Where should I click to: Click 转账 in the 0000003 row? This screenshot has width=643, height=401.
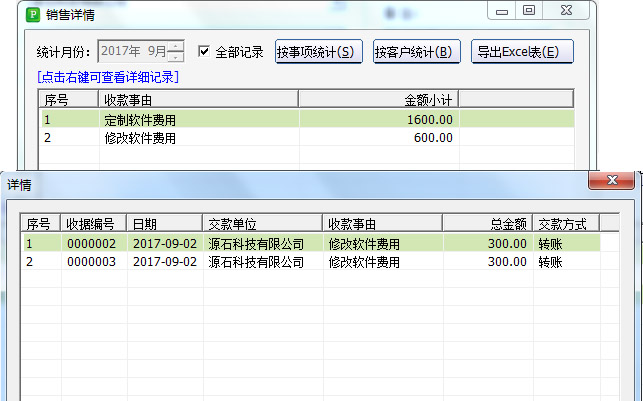coord(550,262)
